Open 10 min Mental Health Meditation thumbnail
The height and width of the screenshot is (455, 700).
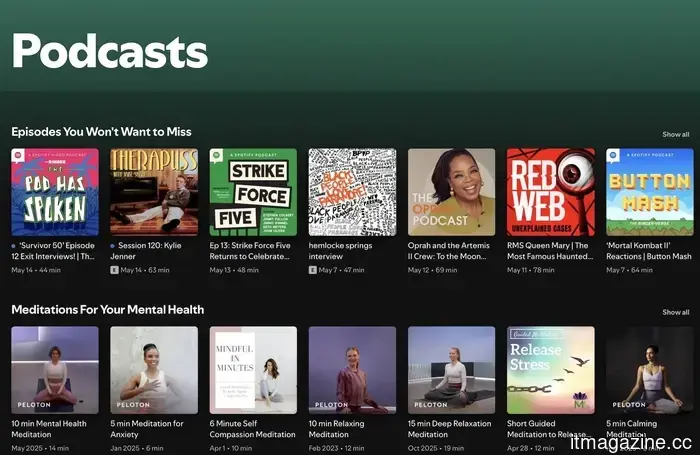55,370
